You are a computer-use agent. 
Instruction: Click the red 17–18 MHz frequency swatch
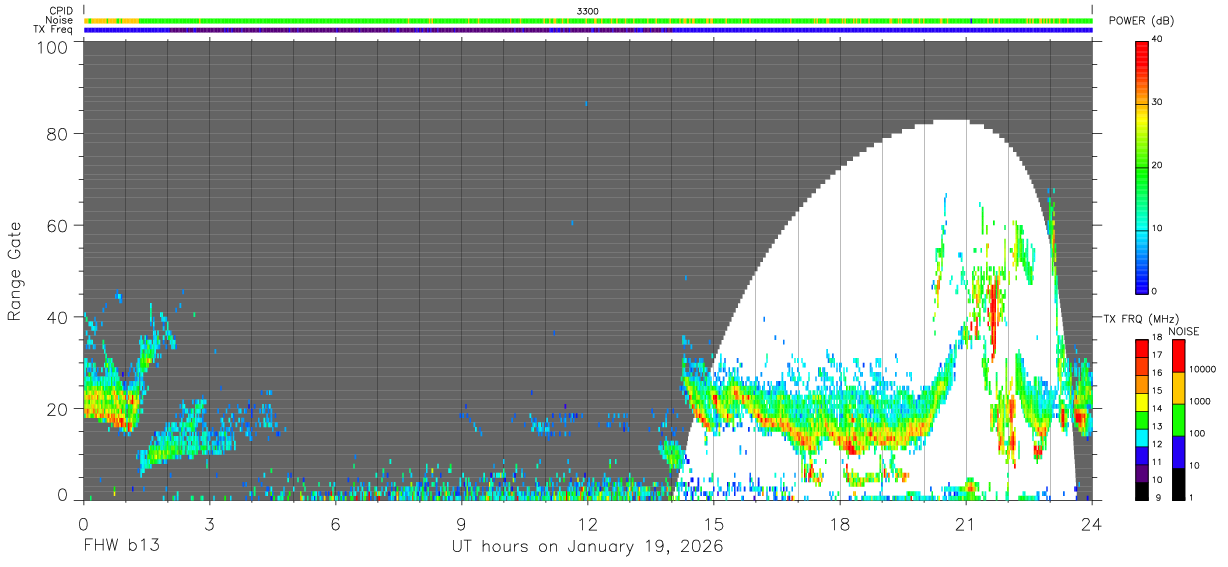tap(1142, 347)
